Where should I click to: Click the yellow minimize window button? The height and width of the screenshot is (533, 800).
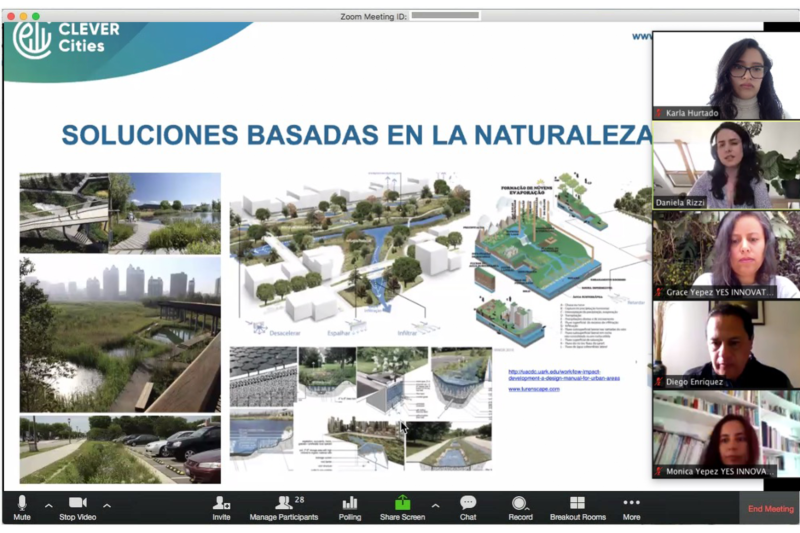pyautogui.click(x=23, y=16)
